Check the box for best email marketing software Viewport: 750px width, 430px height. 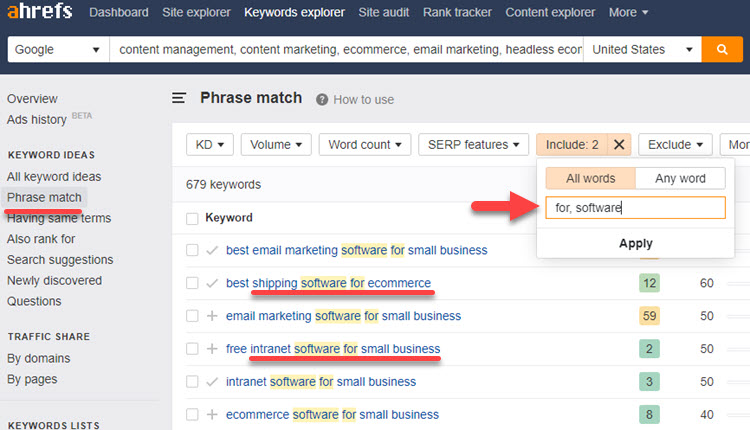(x=192, y=250)
